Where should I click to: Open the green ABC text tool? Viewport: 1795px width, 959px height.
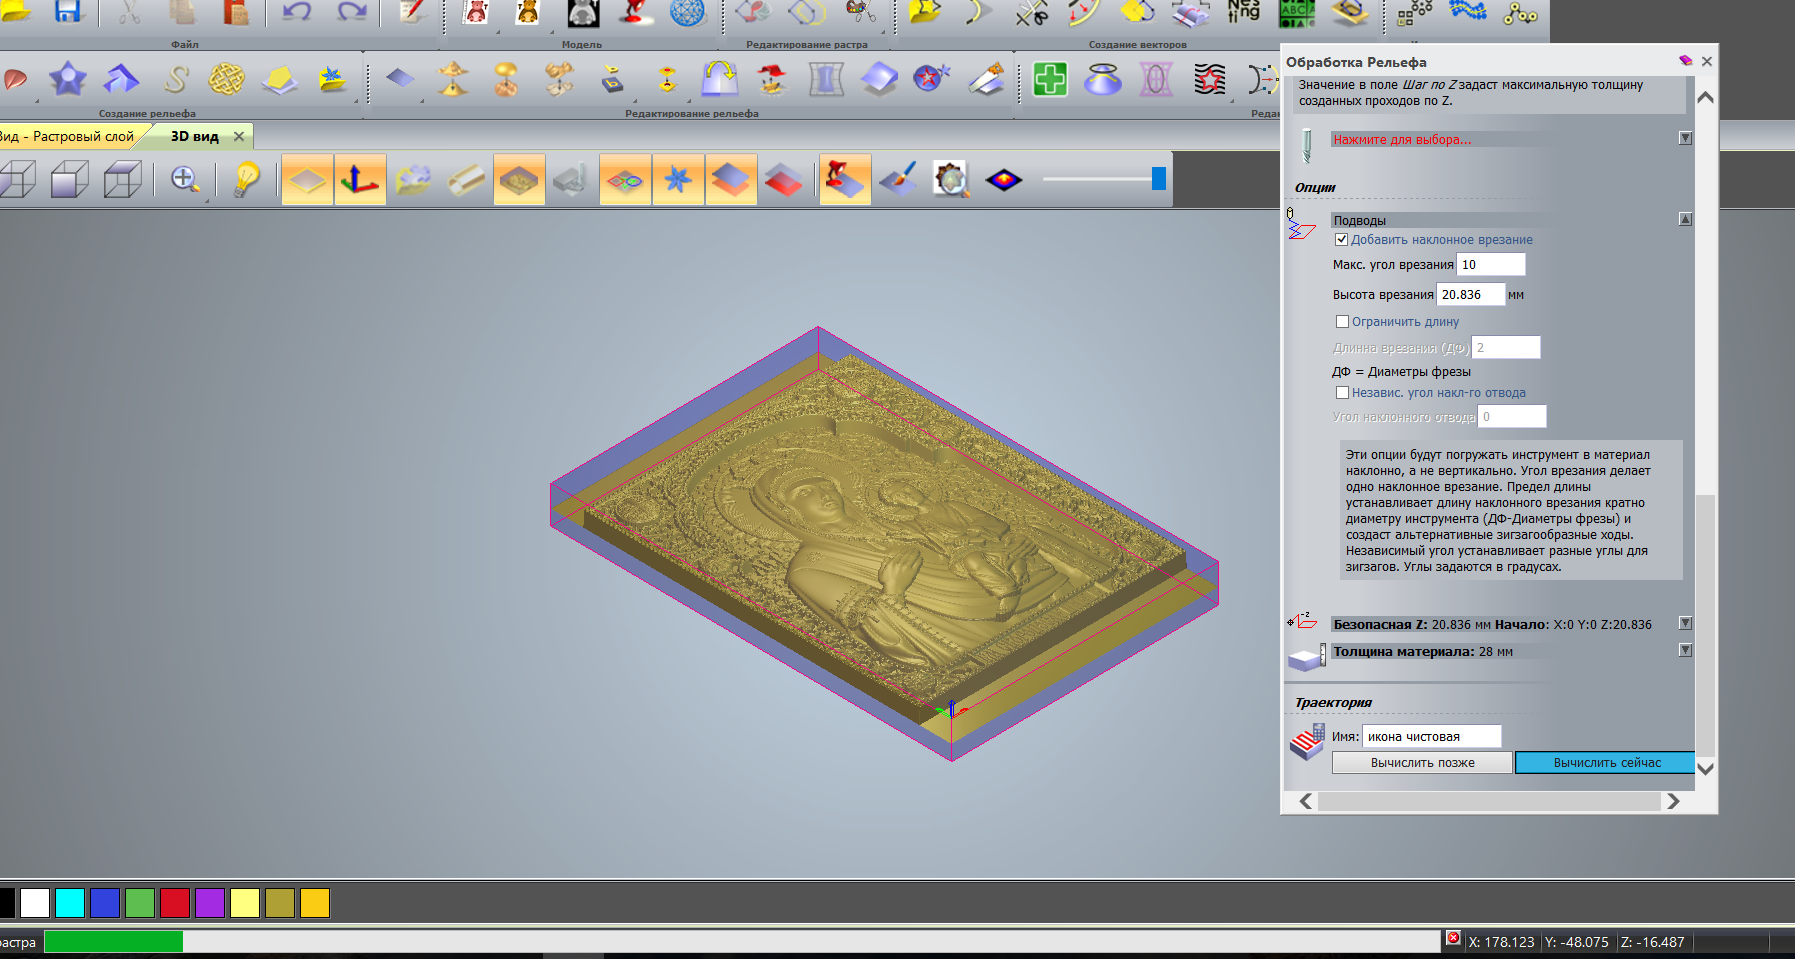tap(1297, 12)
